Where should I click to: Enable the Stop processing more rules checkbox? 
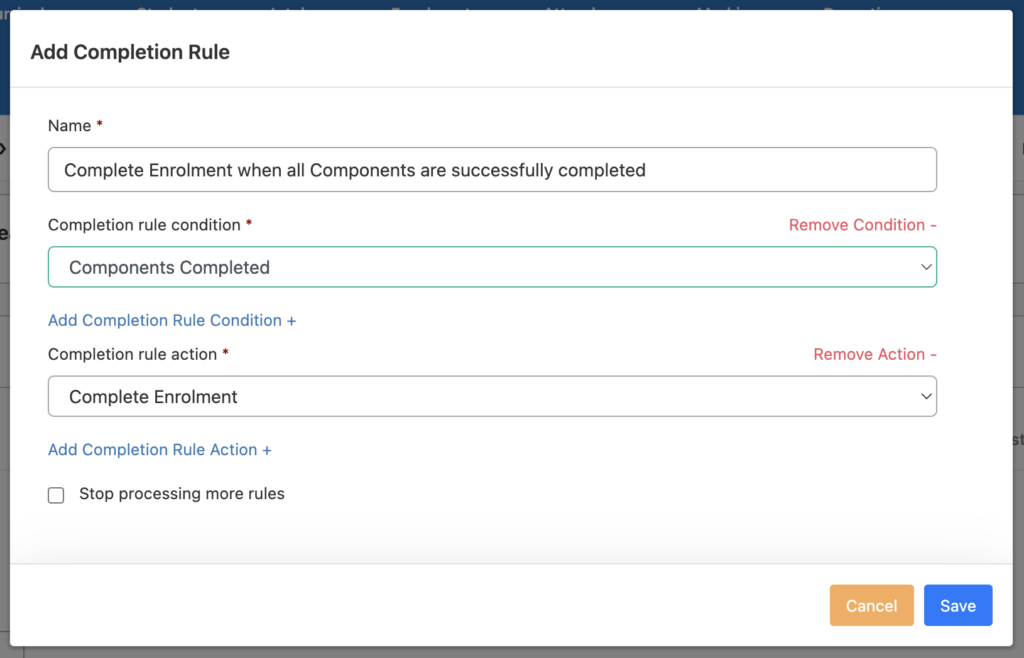point(56,495)
